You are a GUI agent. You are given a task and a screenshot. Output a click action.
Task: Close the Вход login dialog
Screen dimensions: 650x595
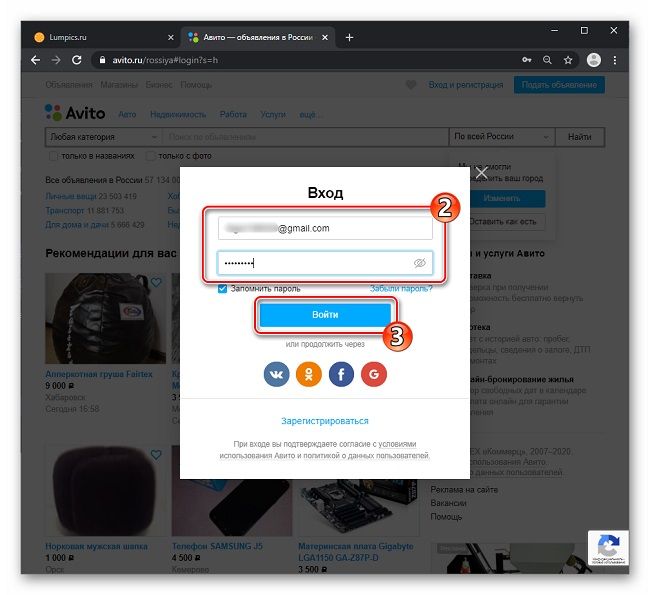coord(481,173)
